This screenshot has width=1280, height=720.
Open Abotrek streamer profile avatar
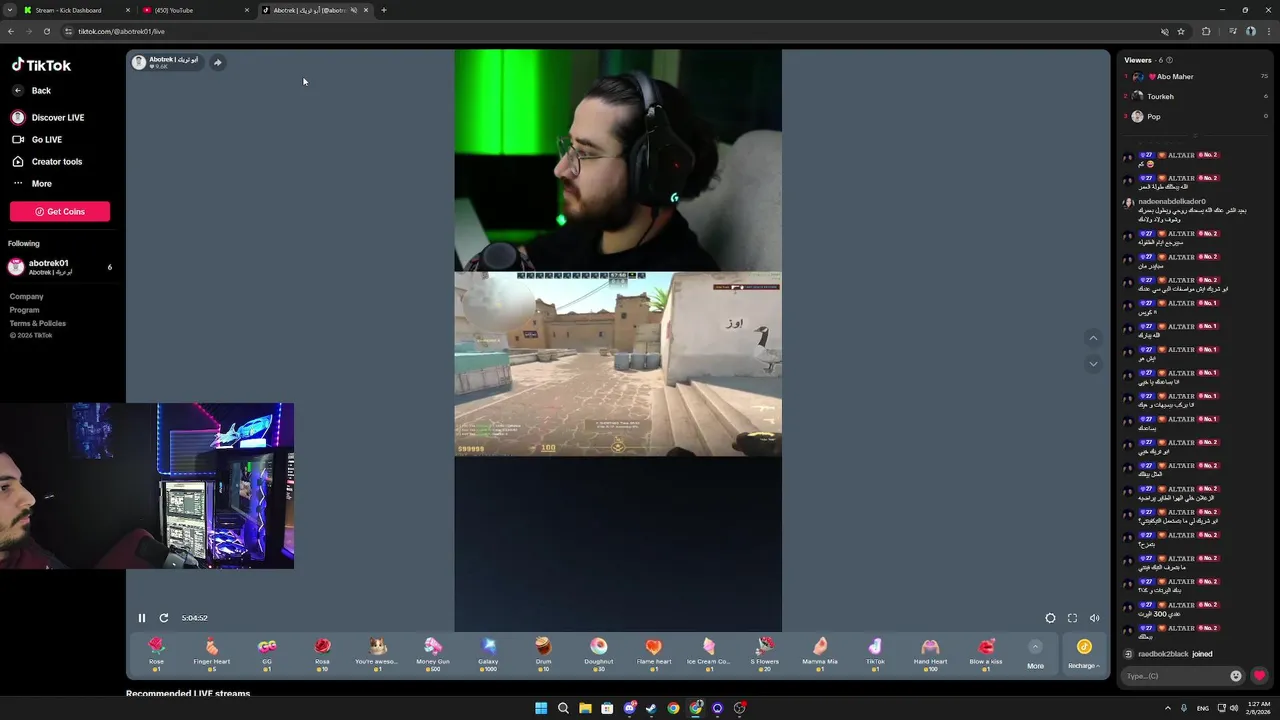(139, 62)
